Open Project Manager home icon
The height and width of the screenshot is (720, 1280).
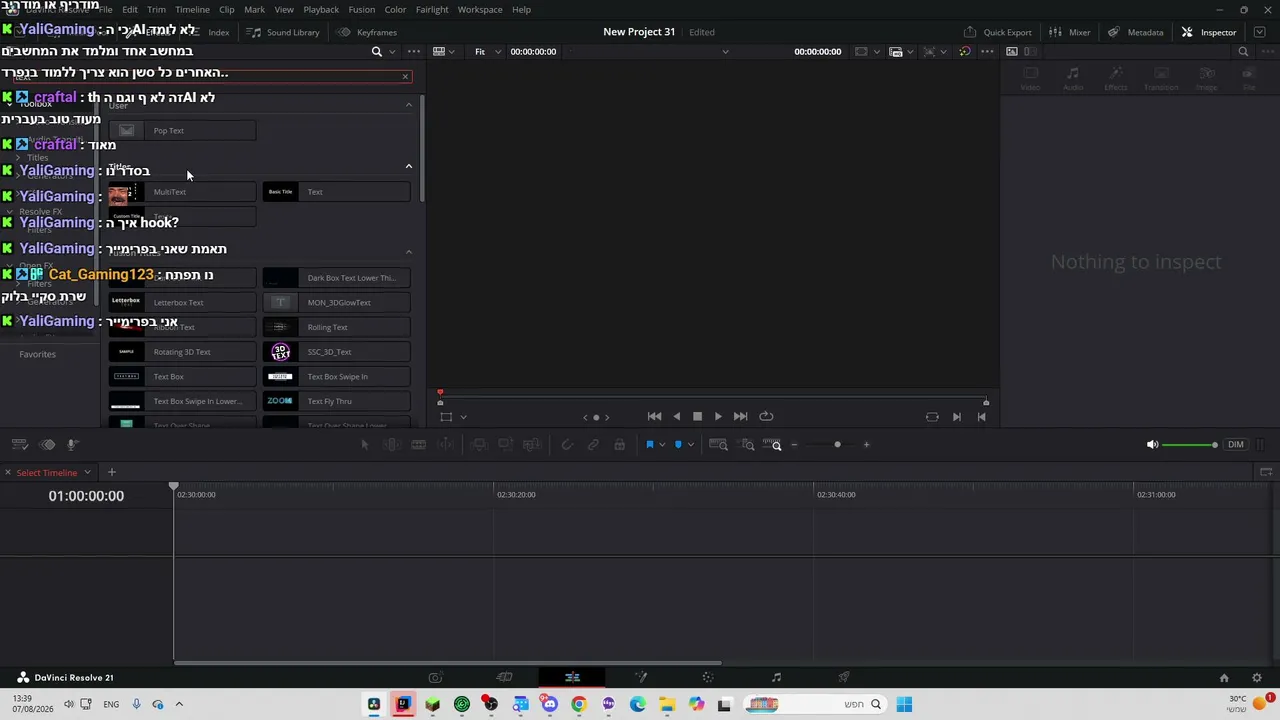(x=1224, y=678)
